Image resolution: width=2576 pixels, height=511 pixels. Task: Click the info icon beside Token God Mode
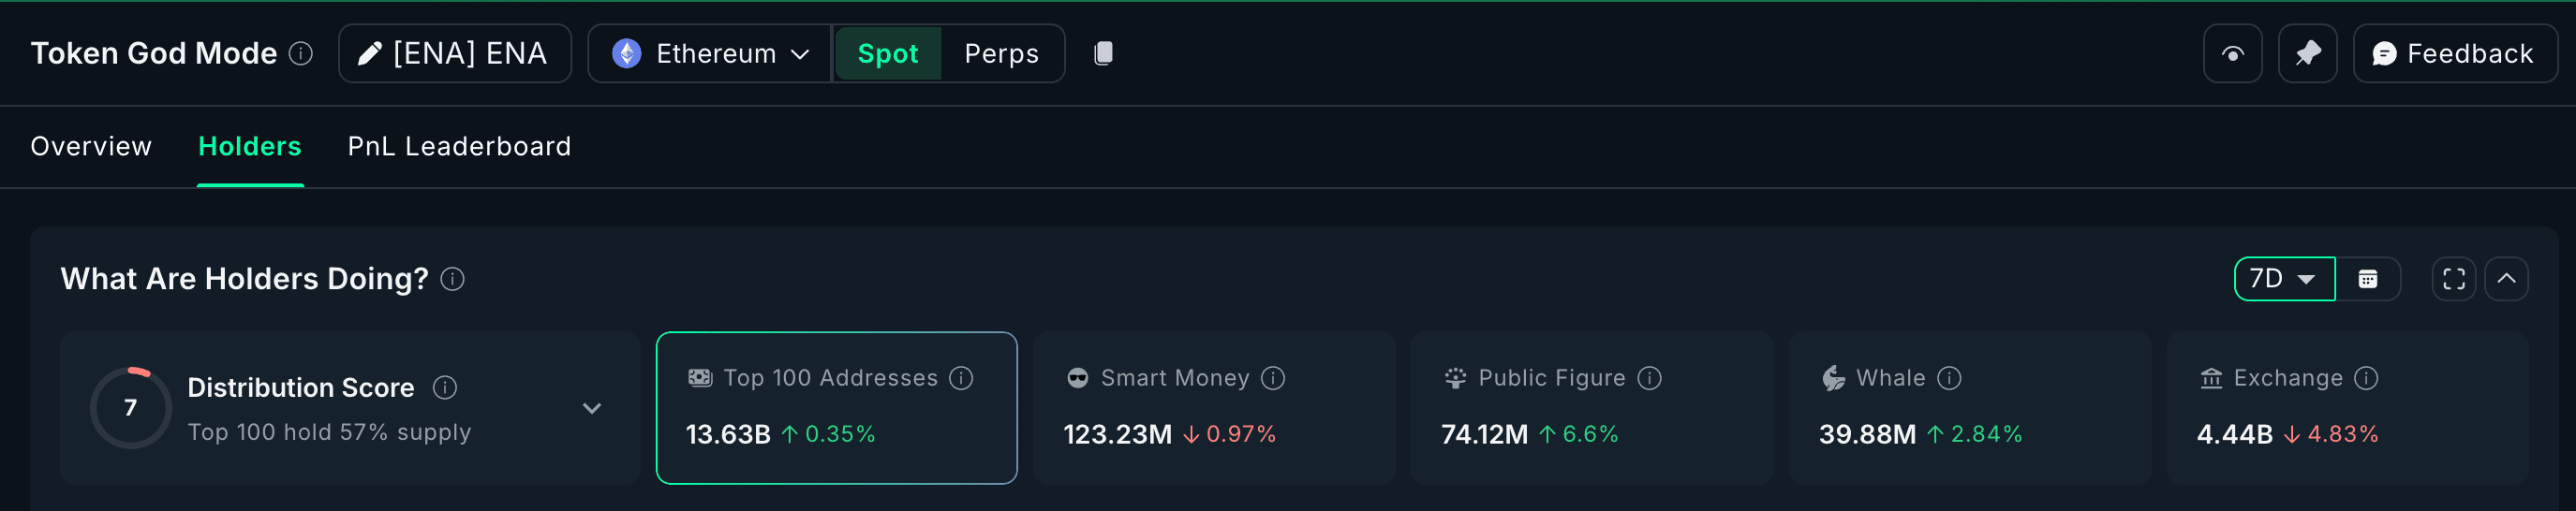coord(301,54)
